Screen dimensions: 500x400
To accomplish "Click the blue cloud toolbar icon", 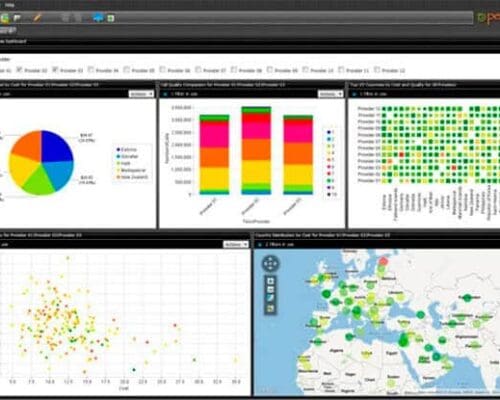I will click(x=98, y=18).
